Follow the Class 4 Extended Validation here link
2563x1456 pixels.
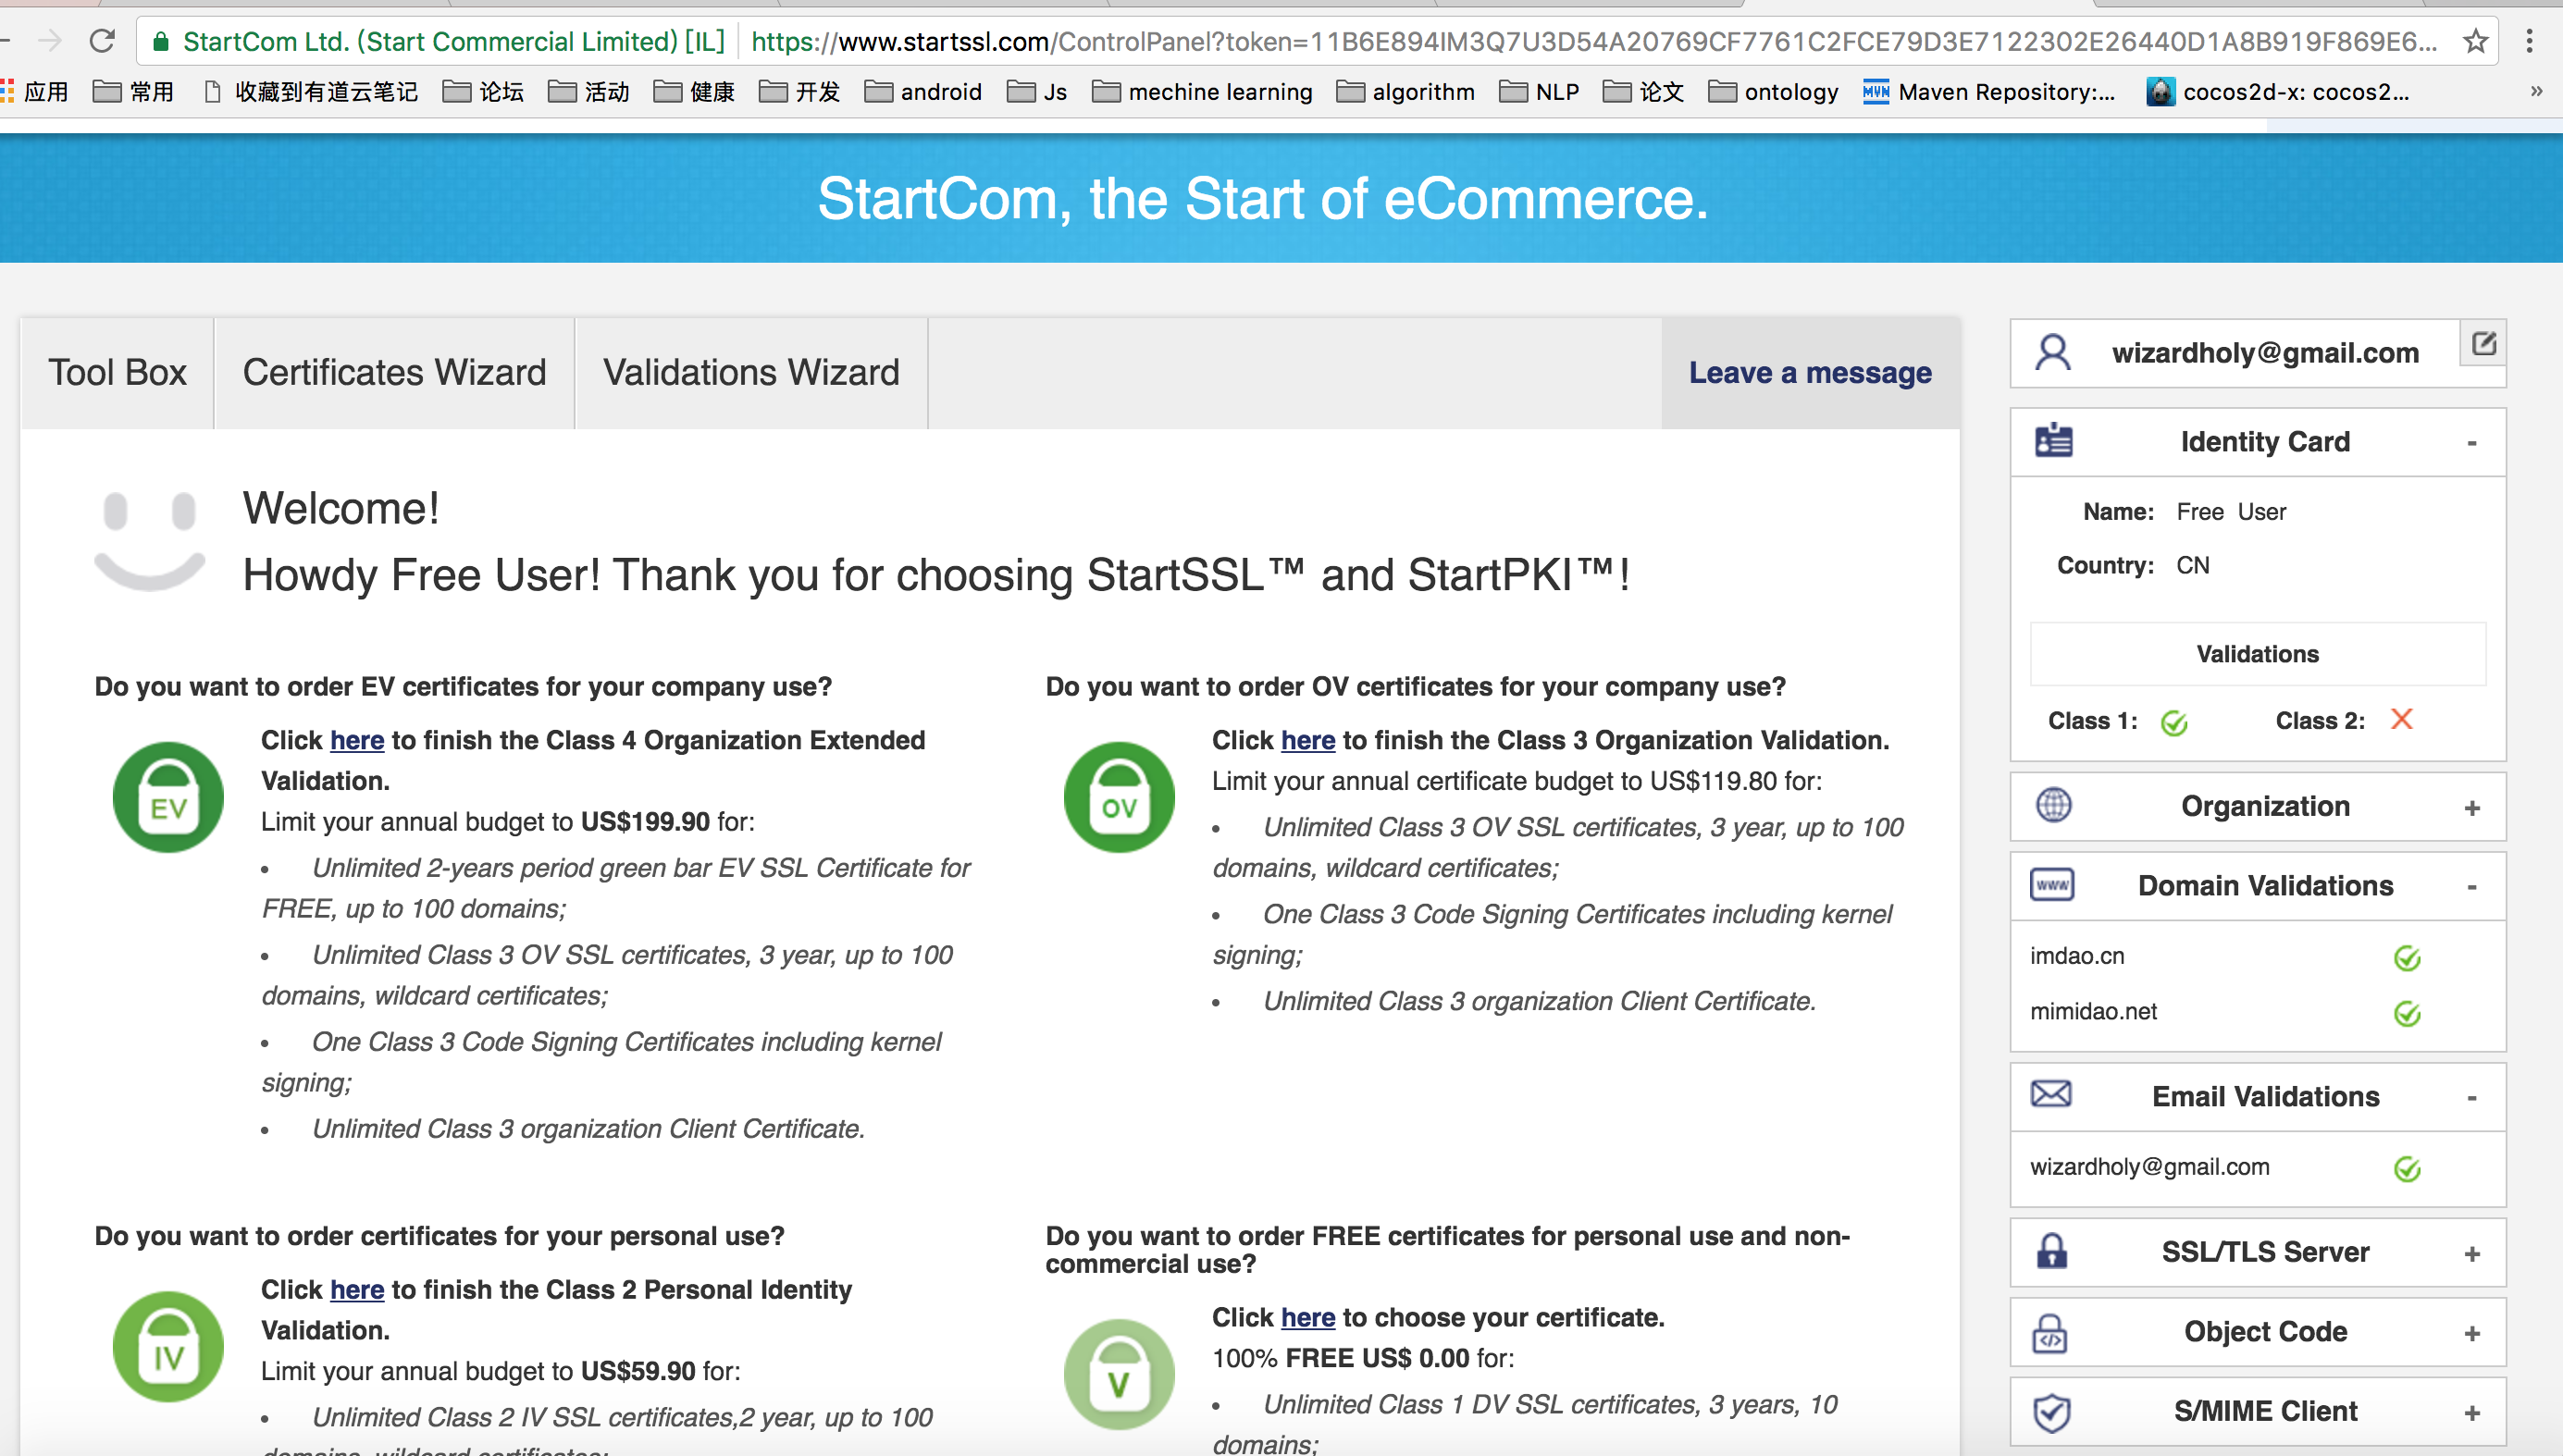pos(357,740)
